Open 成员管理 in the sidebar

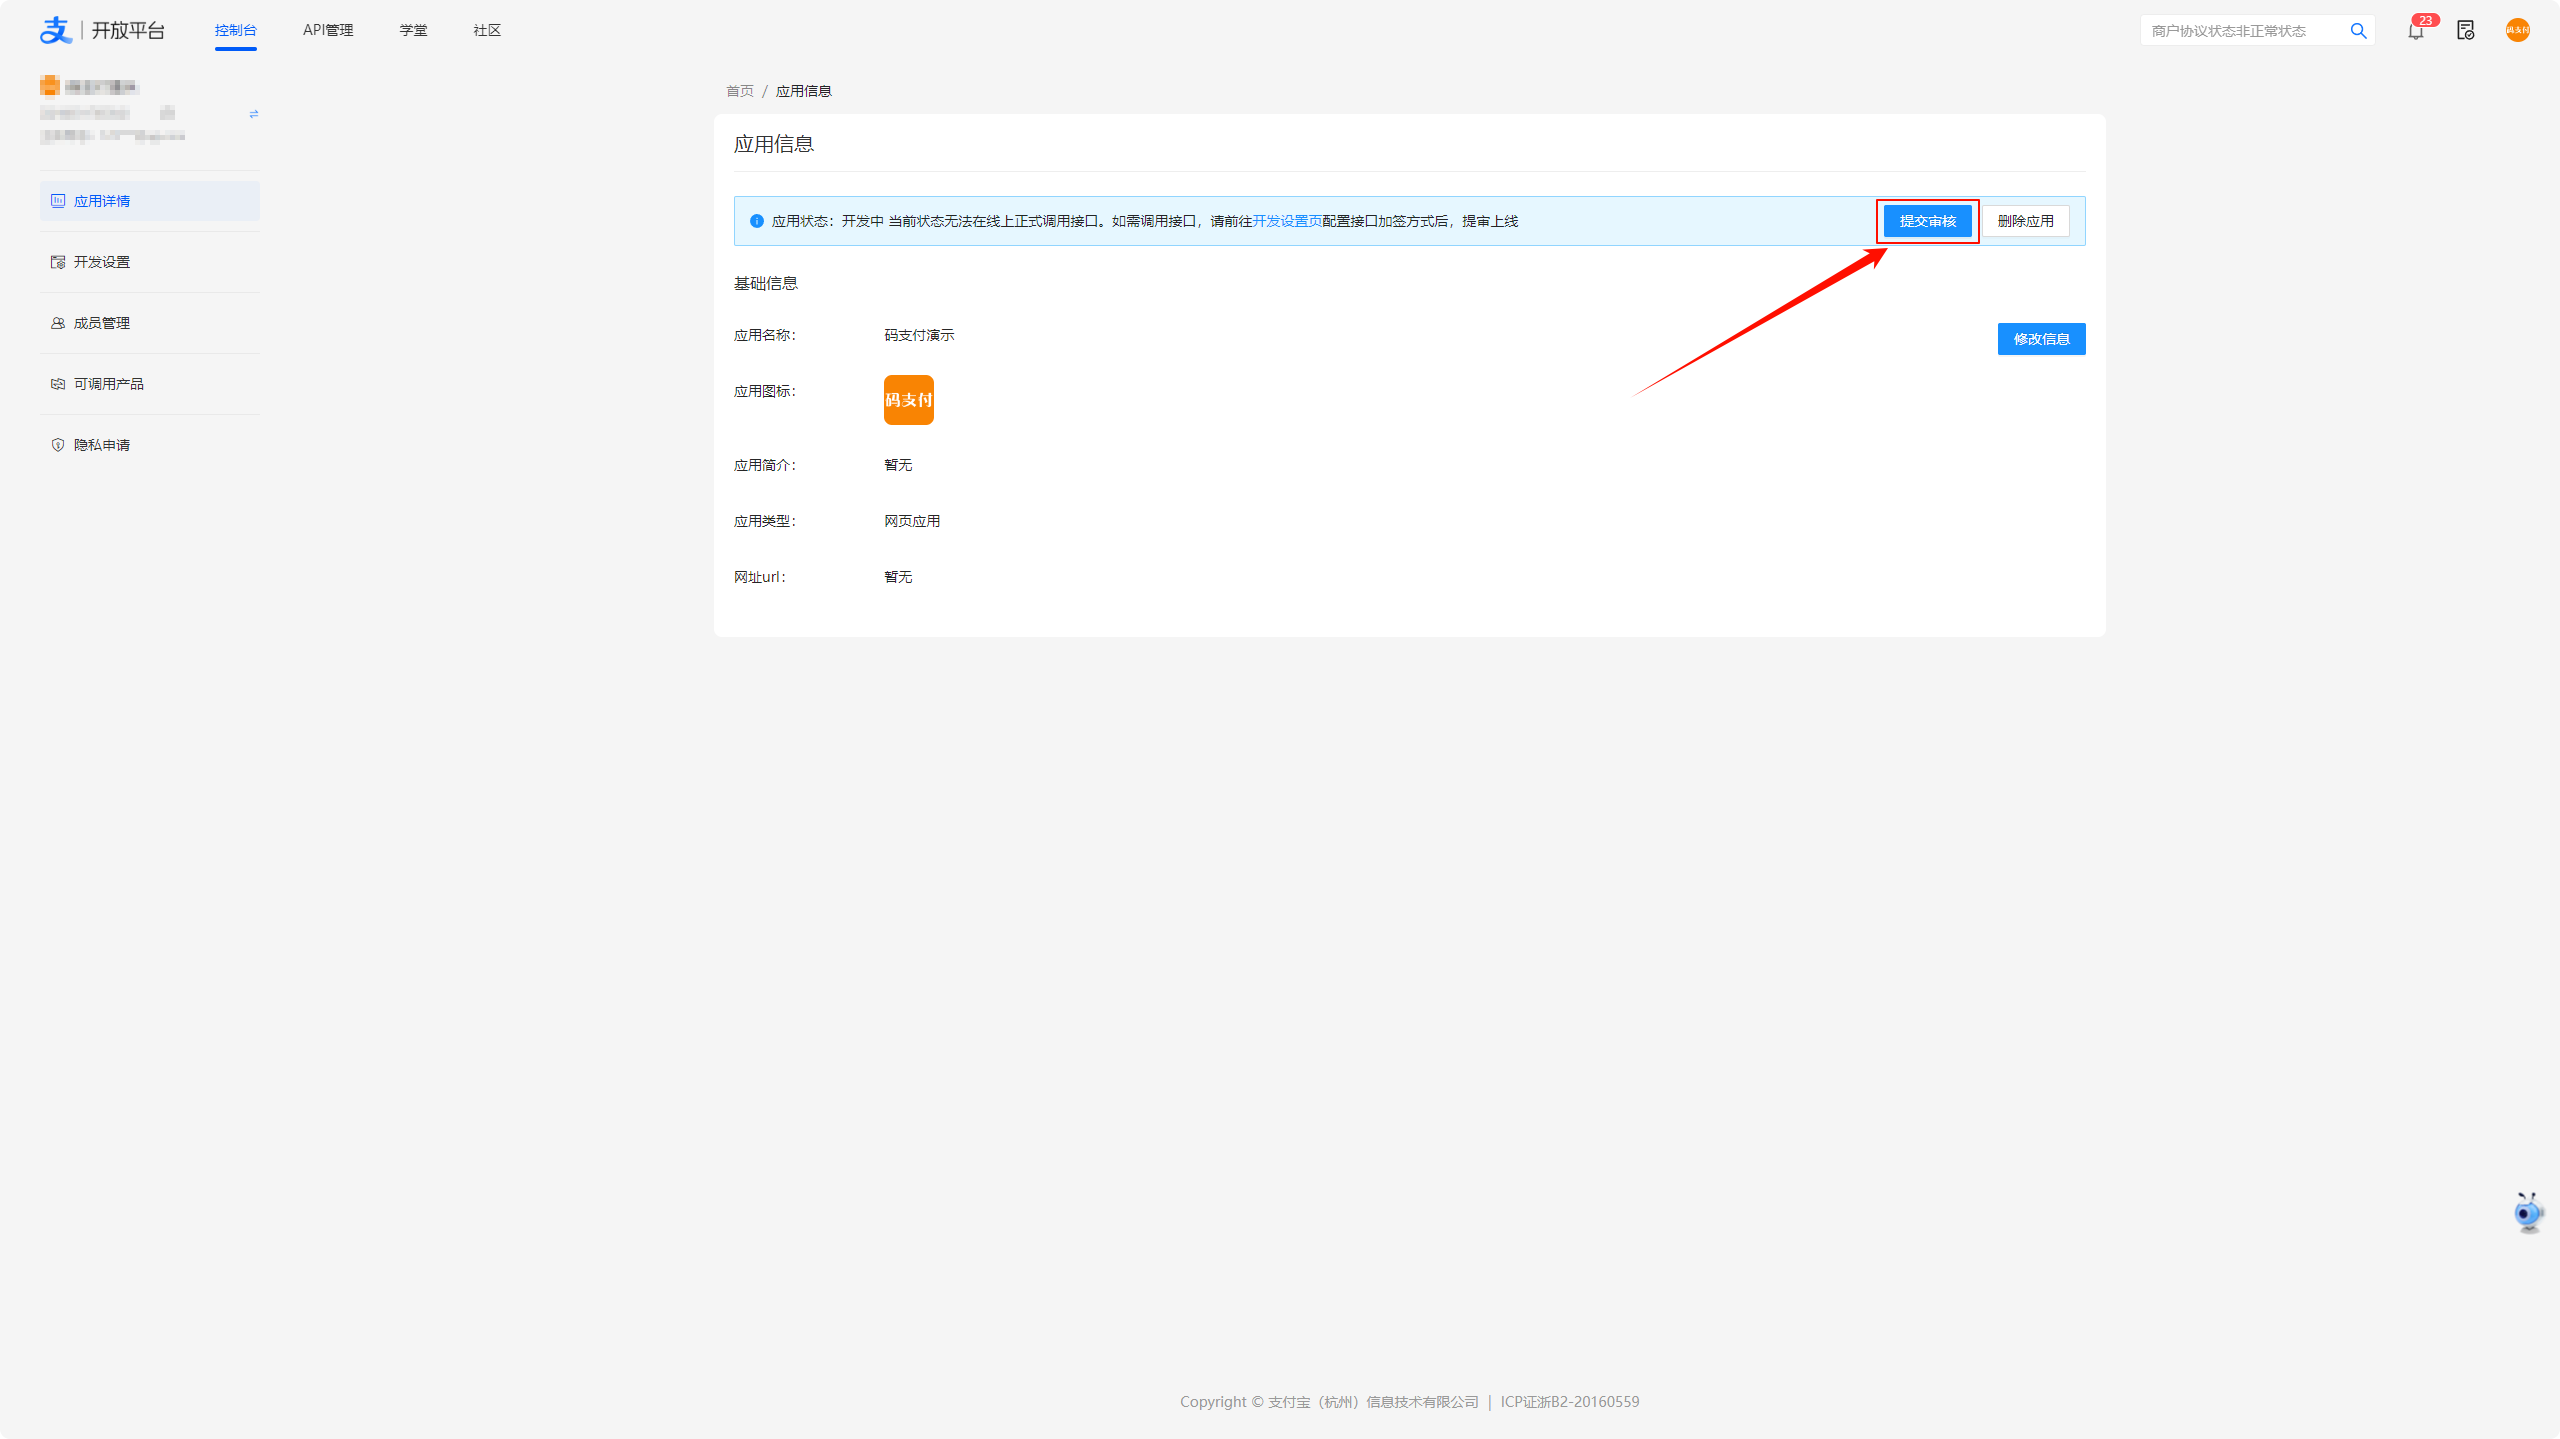[x=102, y=323]
